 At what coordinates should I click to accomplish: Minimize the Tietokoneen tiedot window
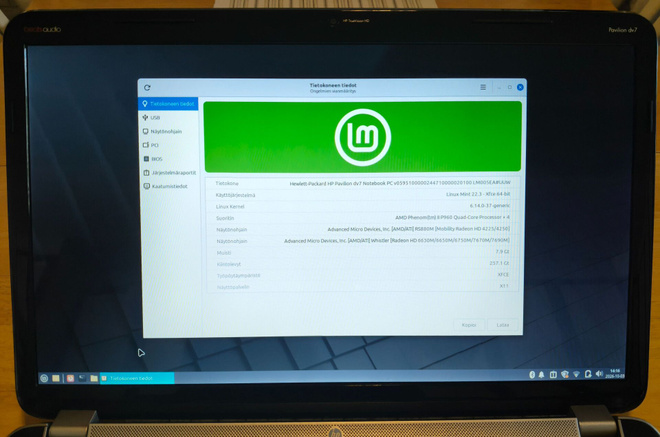pyautogui.click(x=499, y=88)
